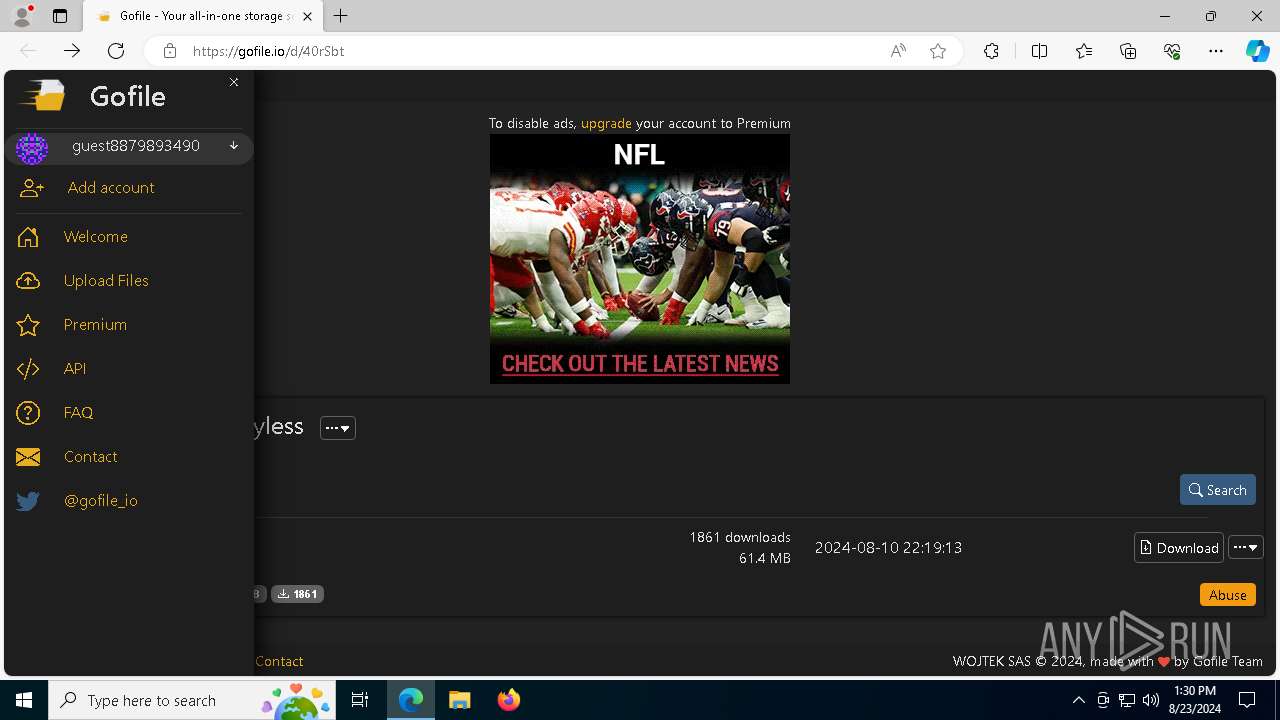Open the Copilot sidebar

point(1257,51)
